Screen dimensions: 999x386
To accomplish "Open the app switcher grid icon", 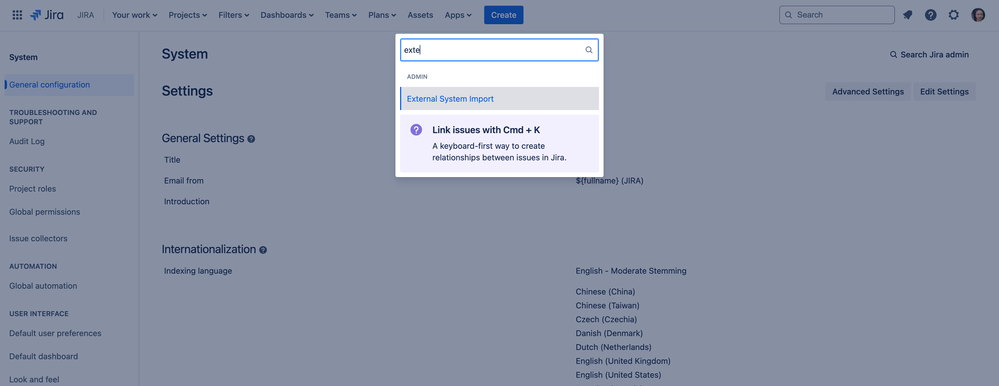I will pos(17,15).
